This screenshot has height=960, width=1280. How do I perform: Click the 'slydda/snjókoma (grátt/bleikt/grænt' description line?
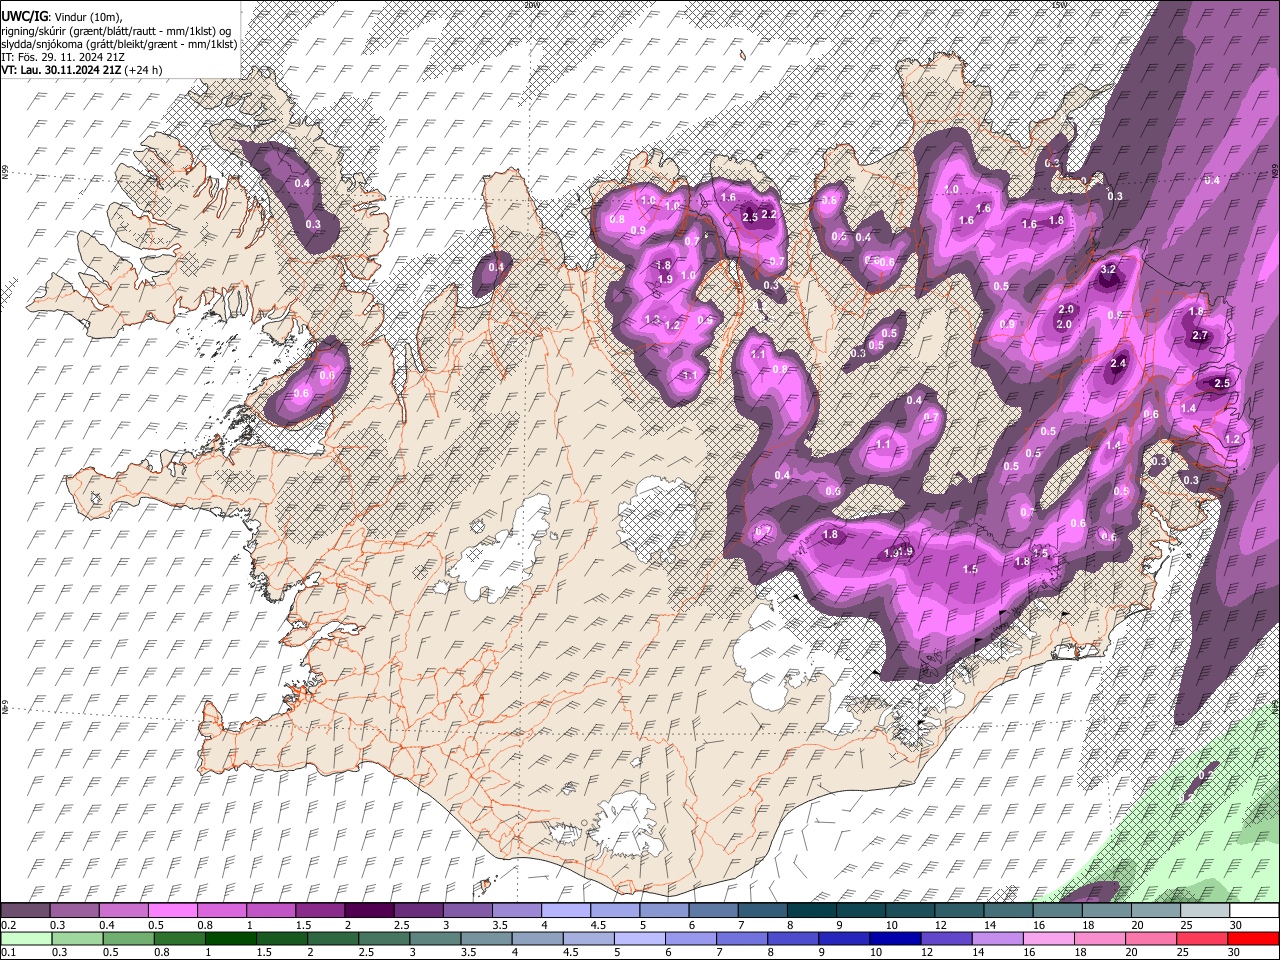(119, 44)
